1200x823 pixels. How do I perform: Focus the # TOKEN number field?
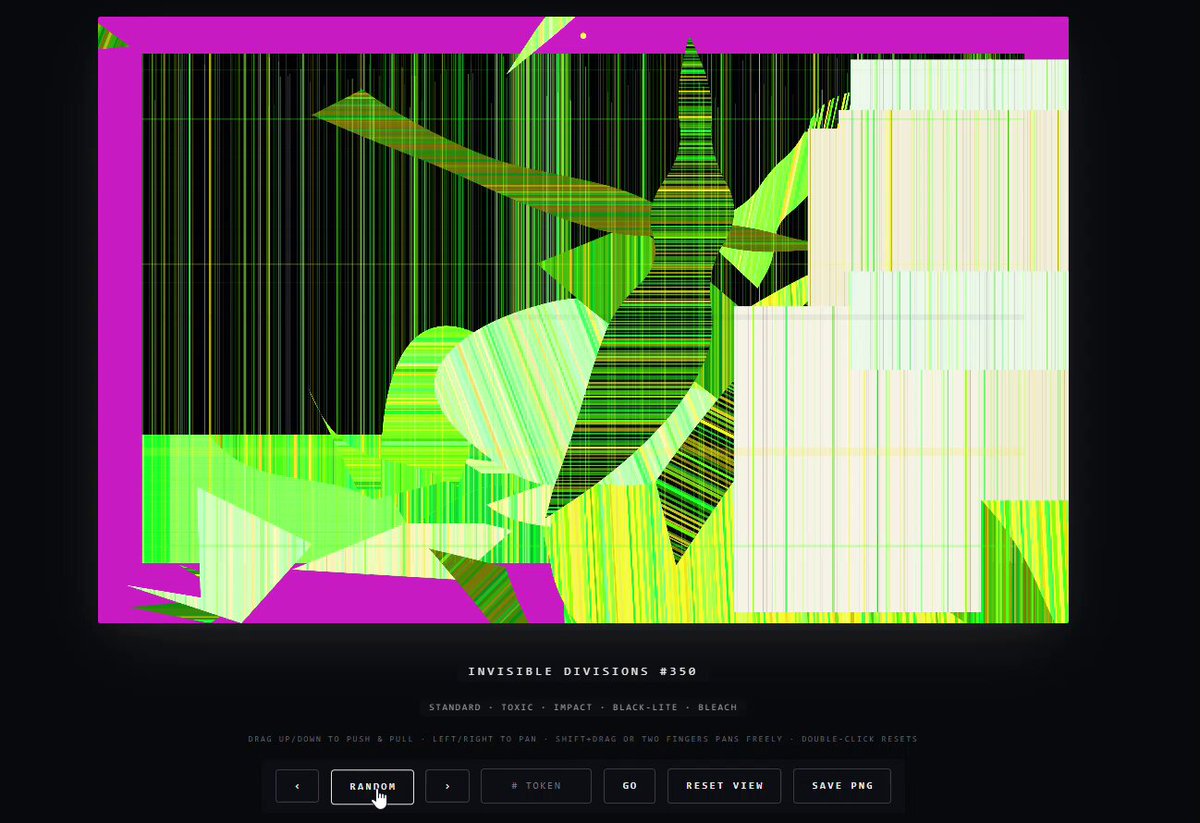(536, 786)
